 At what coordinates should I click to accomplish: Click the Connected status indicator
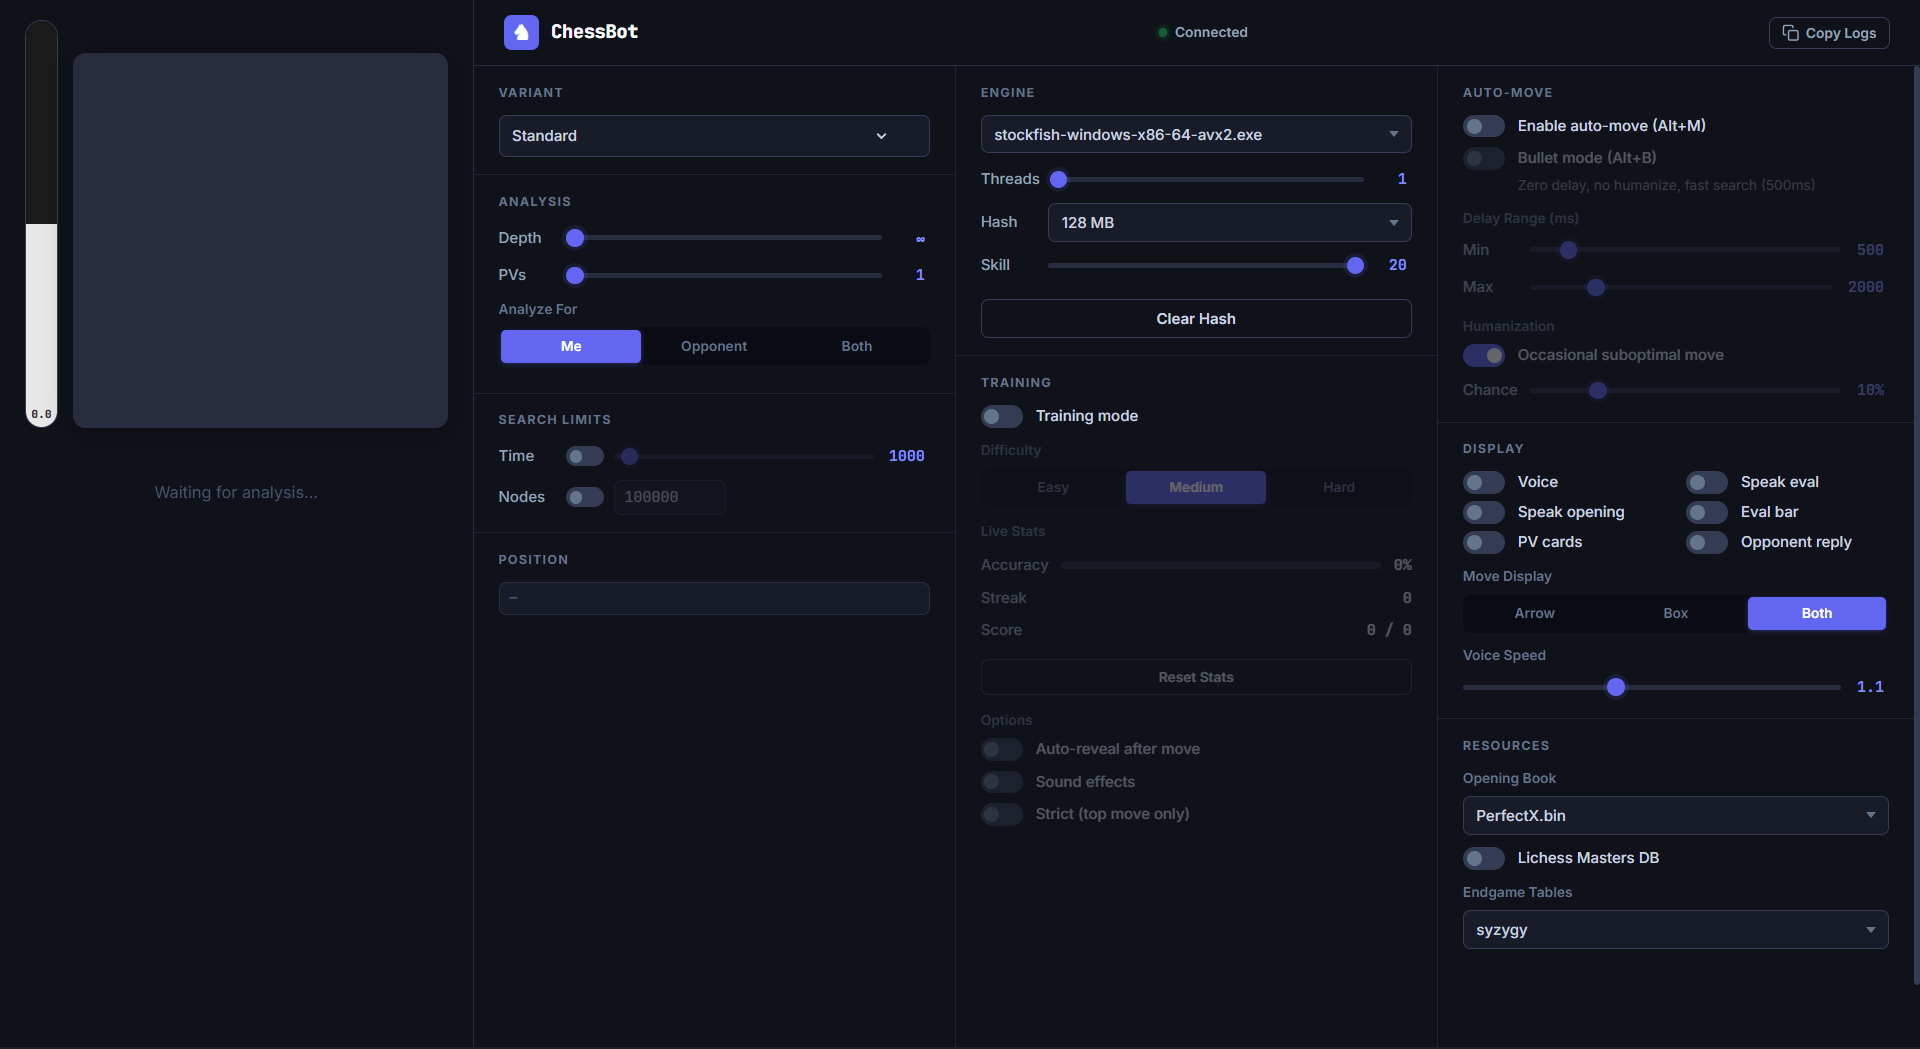pos(1201,32)
